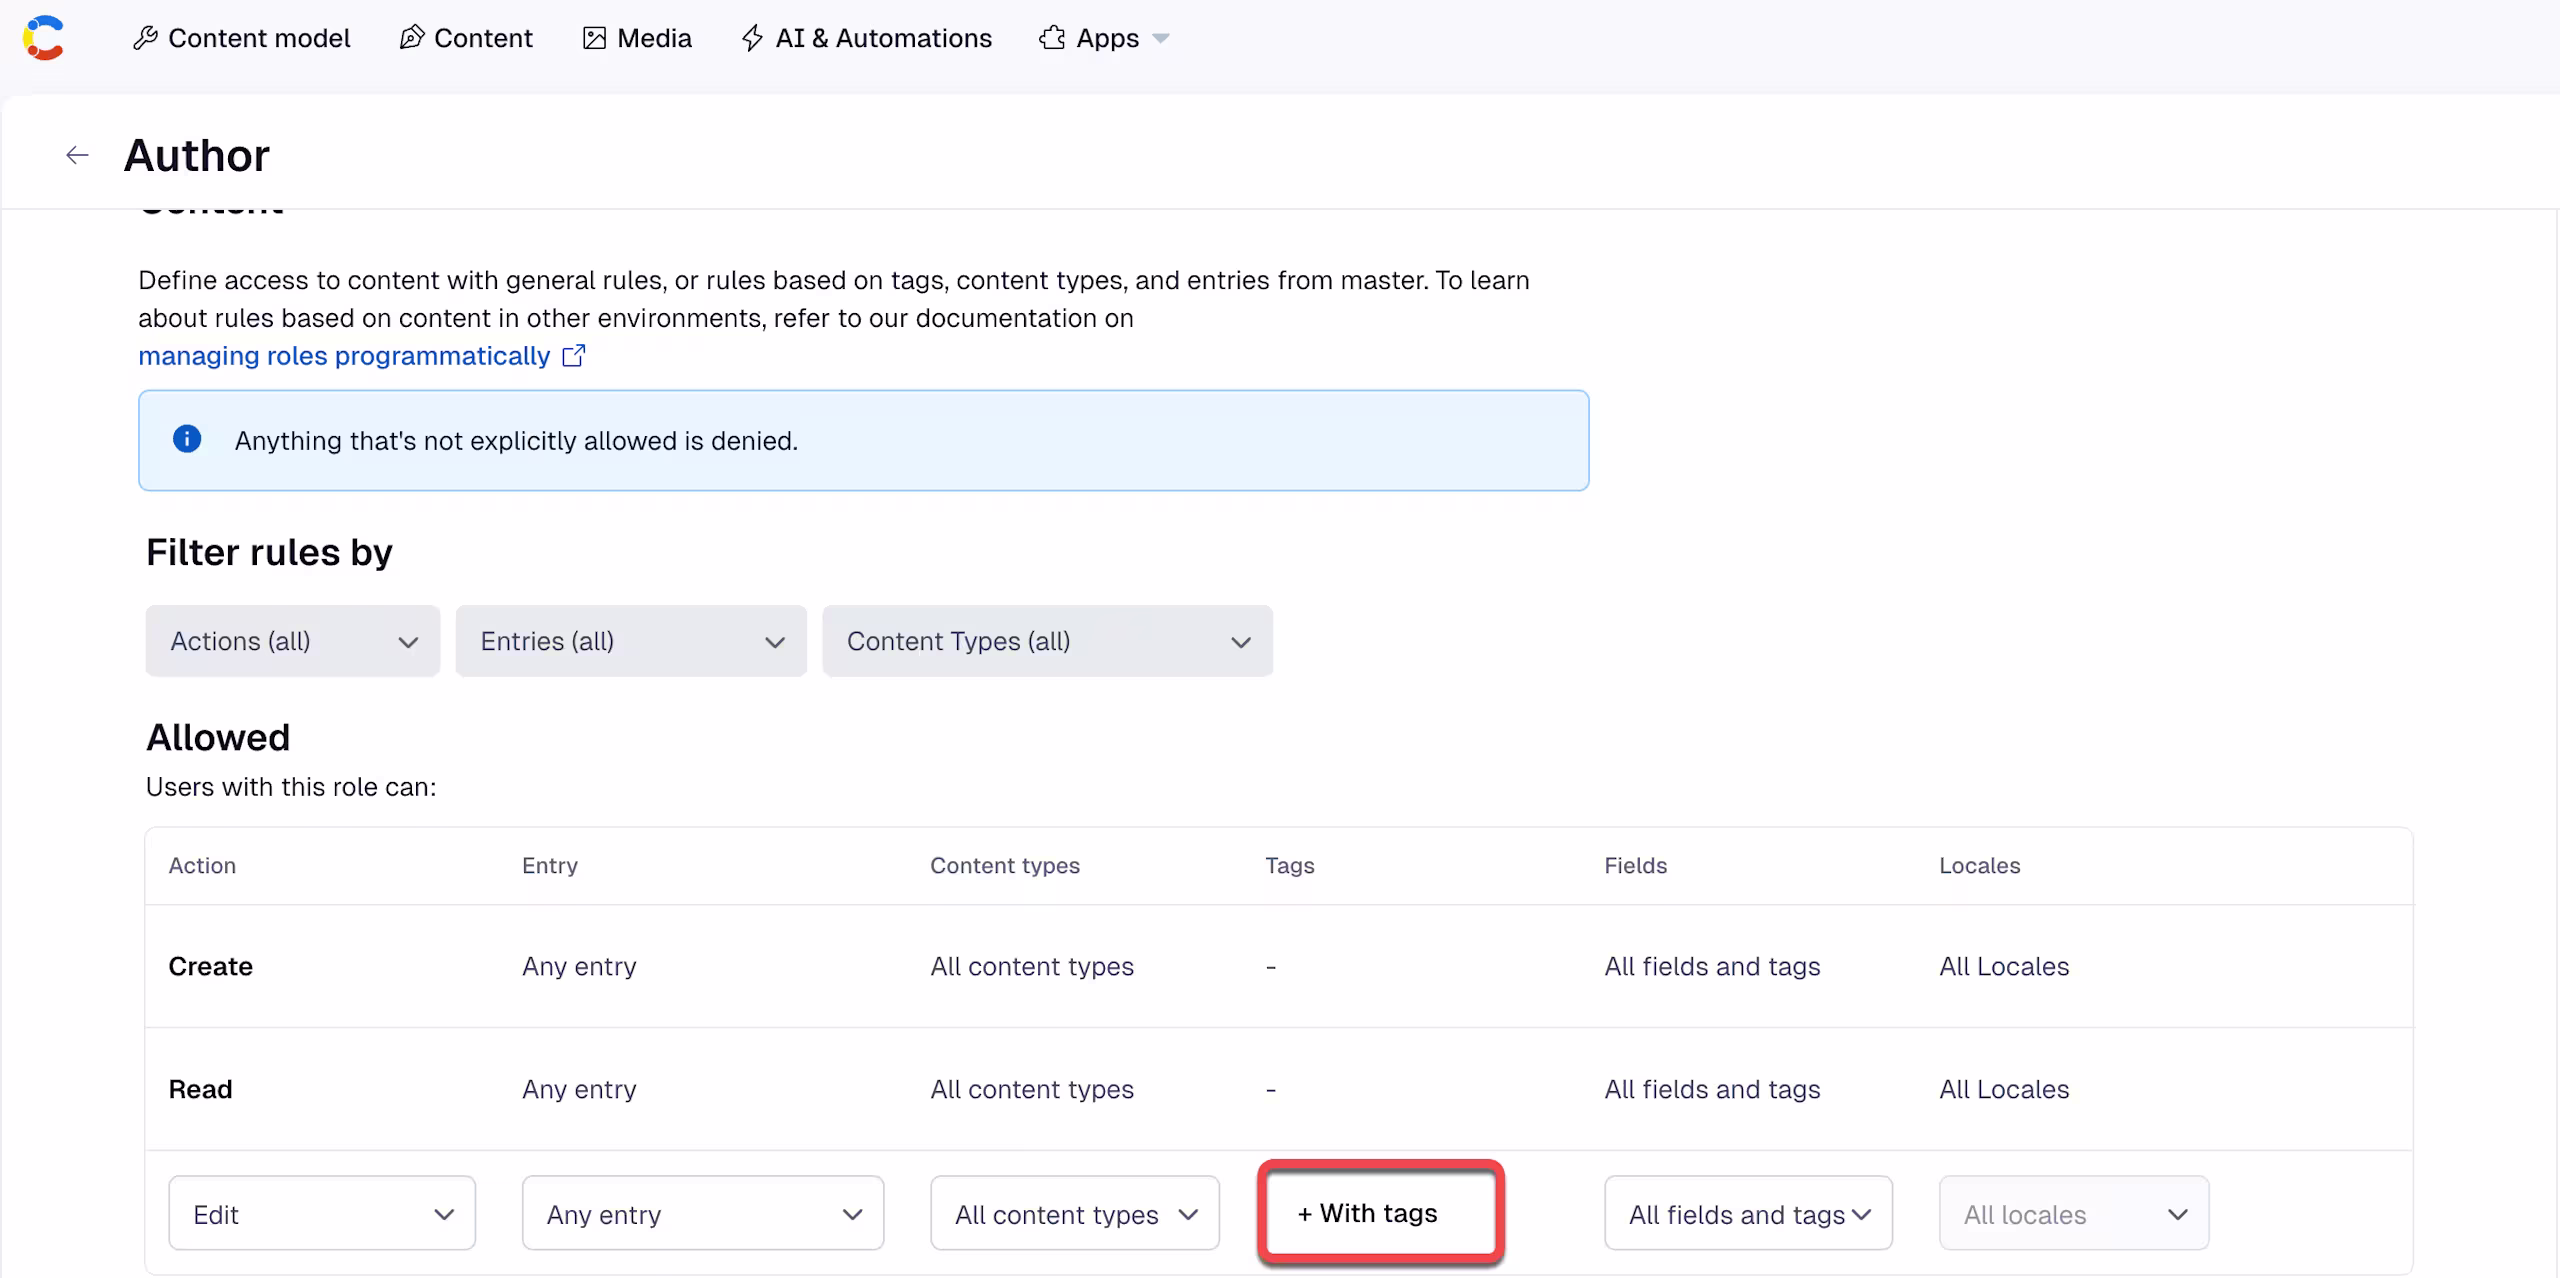Open the All content types dropdown in Edit row

[1075, 1213]
